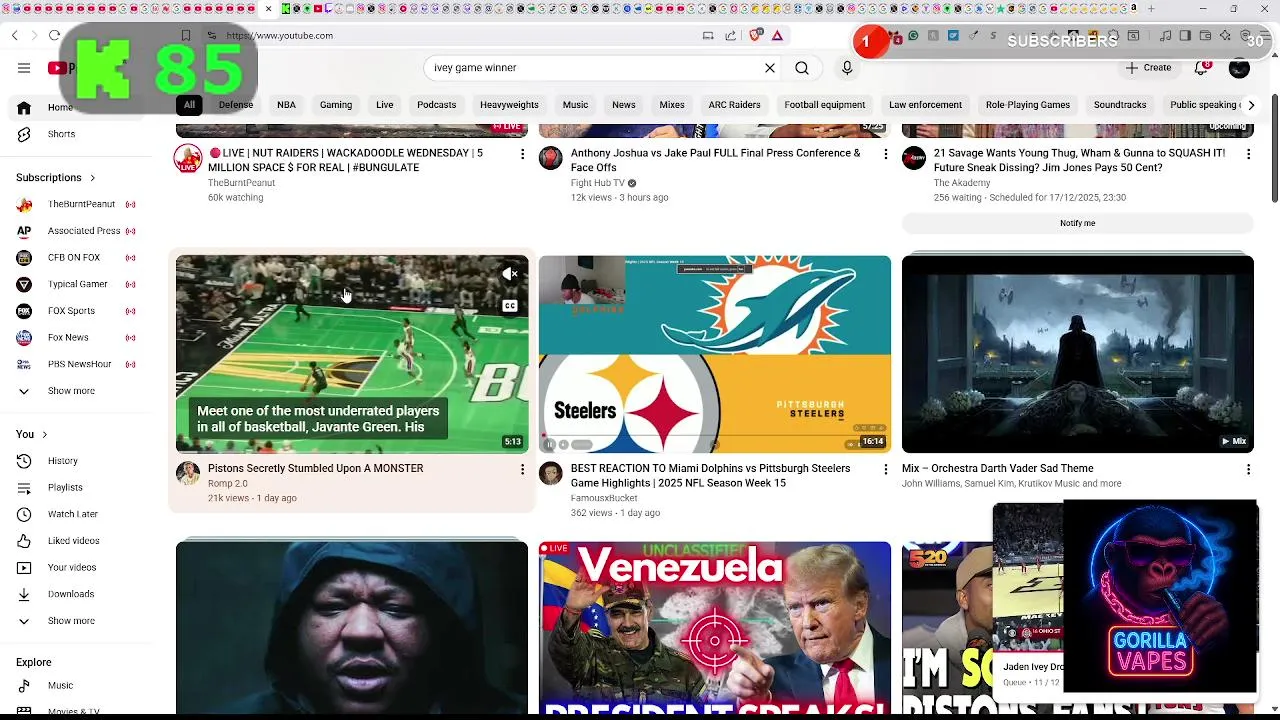Image resolution: width=1280 pixels, height=720 pixels.
Task: Open Dolphins vs Steelers reaction thumbnail
Action: pos(714,354)
